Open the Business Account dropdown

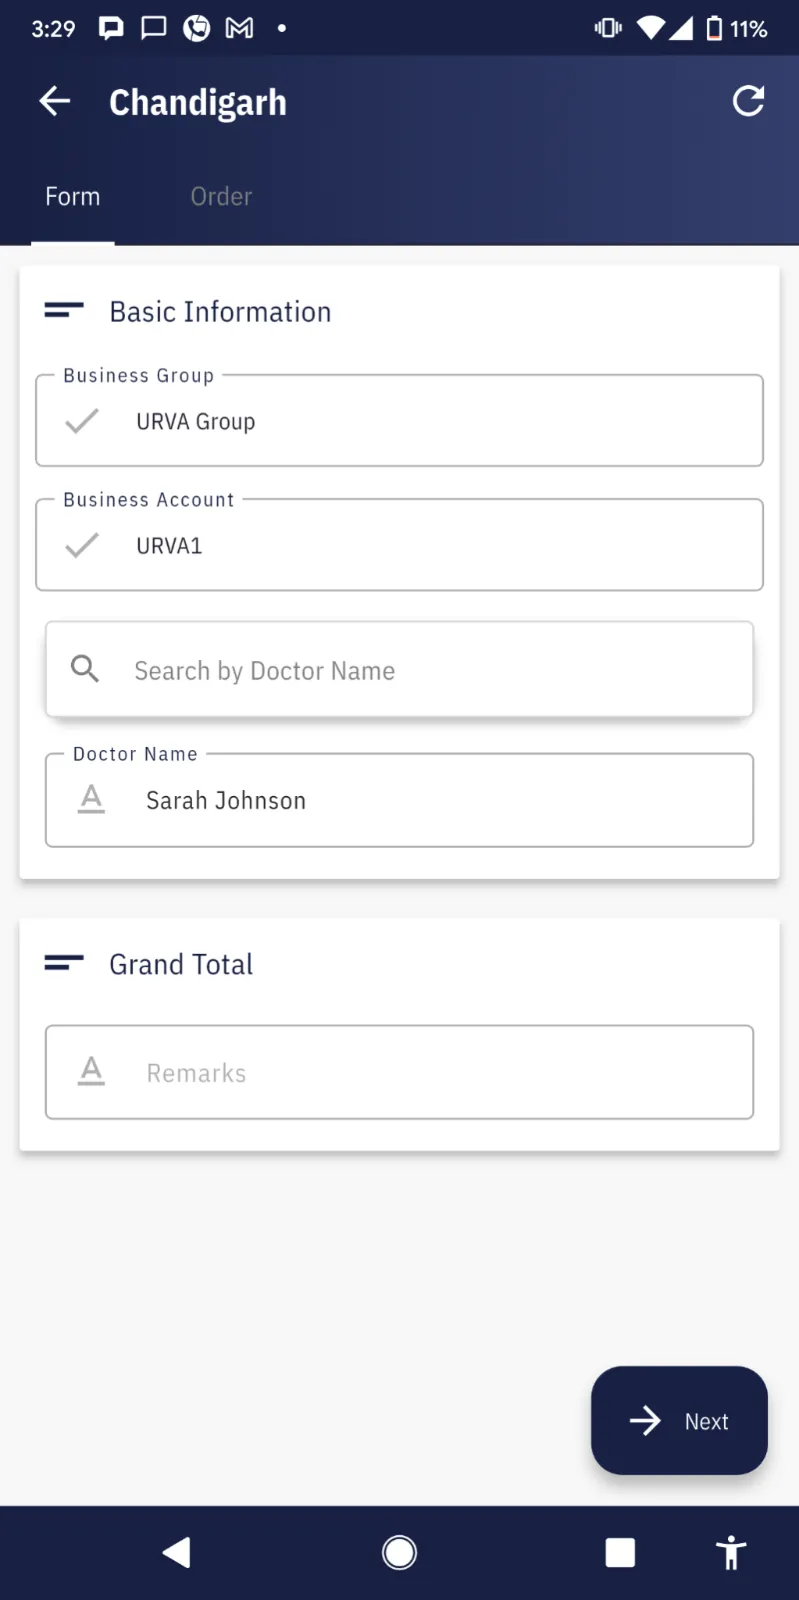[400, 545]
